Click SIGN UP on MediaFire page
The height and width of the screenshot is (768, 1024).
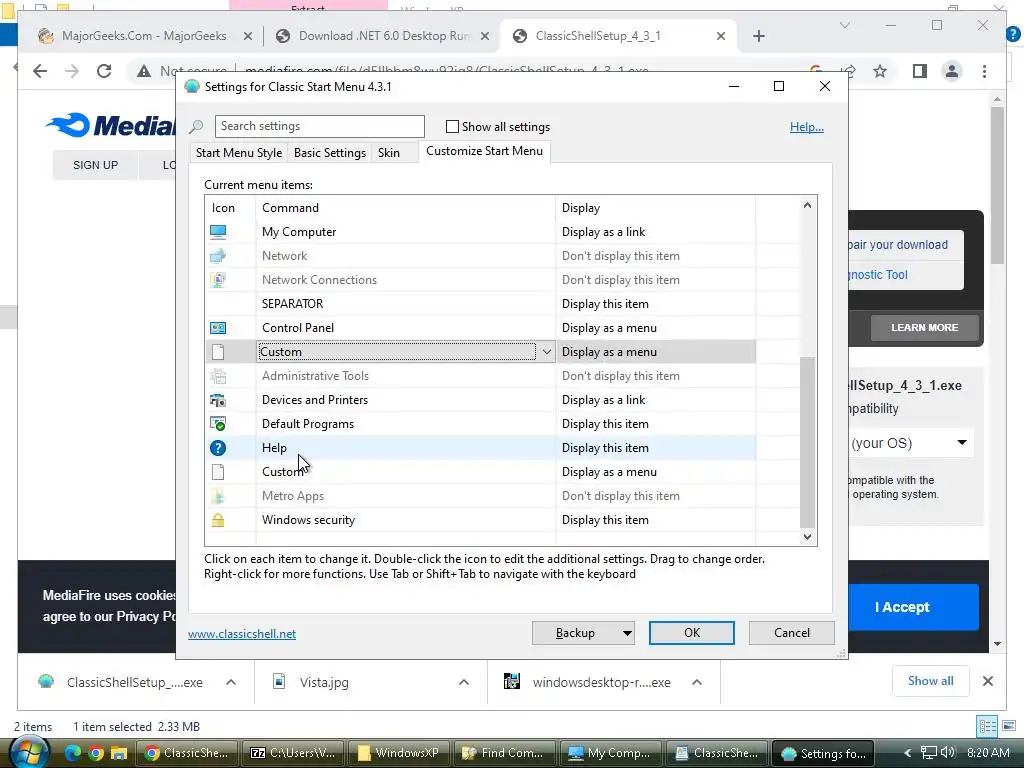[x=95, y=165]
